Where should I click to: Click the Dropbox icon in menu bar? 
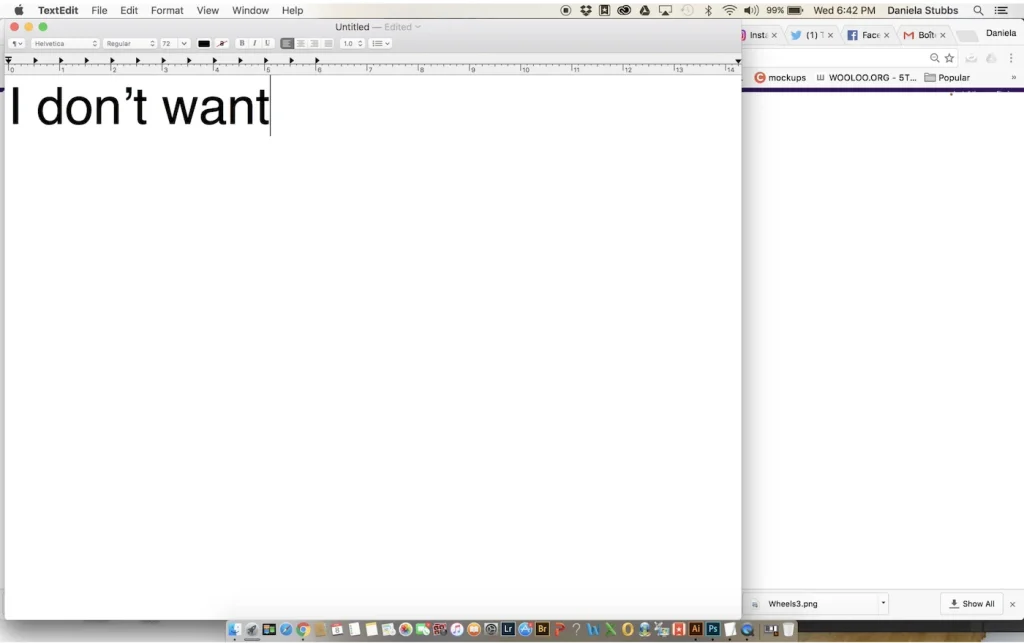point(586,10)
